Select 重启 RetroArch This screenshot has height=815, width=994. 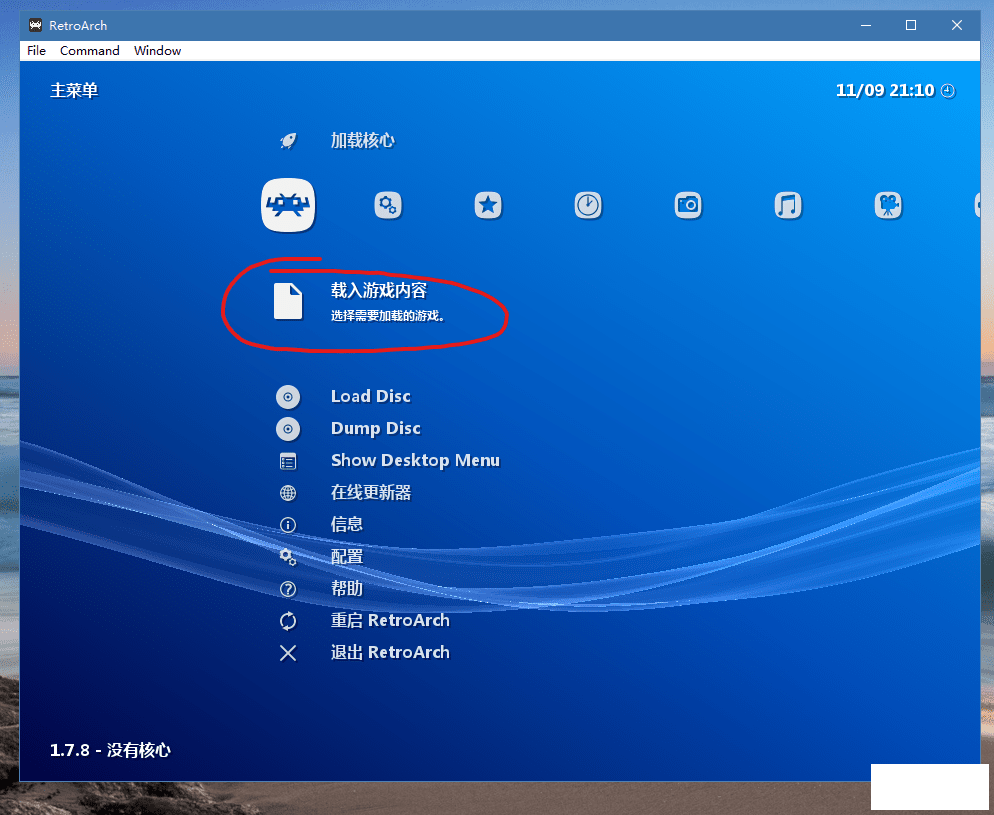click(390, 620)
